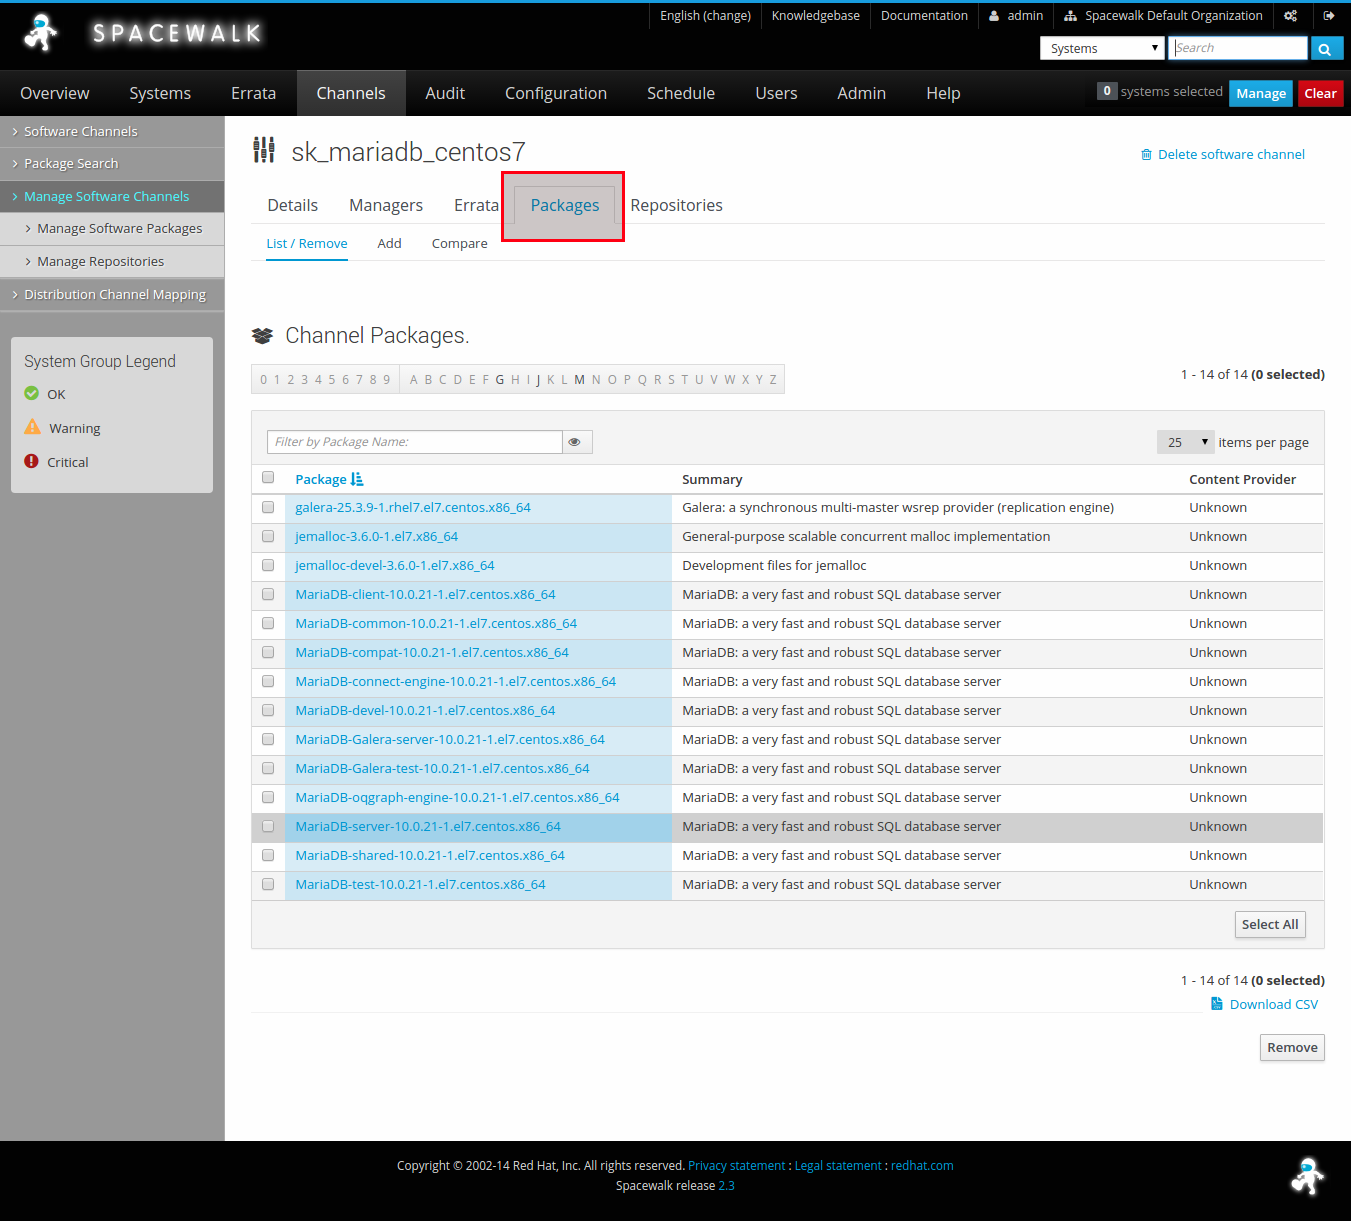Switch to the Errata channel tab
The image size is (1351, 1221).
pyautogui.click(x=476, y=205)
